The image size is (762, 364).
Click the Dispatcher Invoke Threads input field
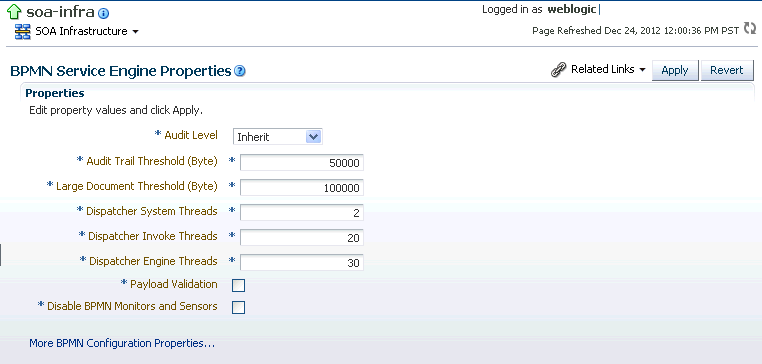302,238
